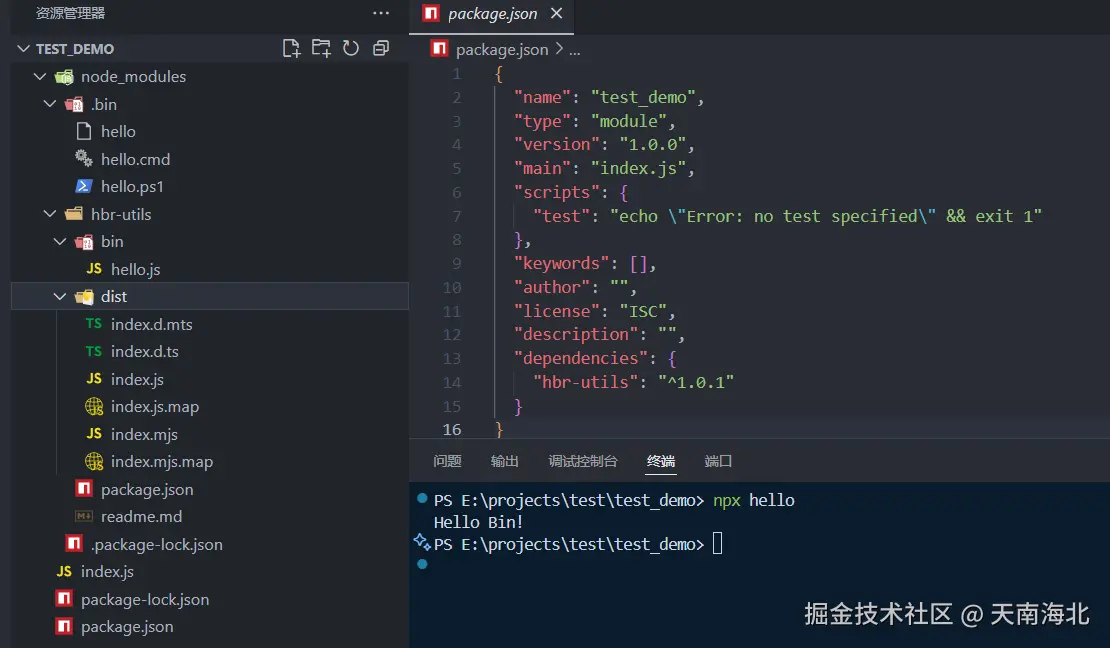Viewport: 1110px width, 648px height.
Task: Open the index.mjs file
Action: pyautogui.click(x=144, y=434)
